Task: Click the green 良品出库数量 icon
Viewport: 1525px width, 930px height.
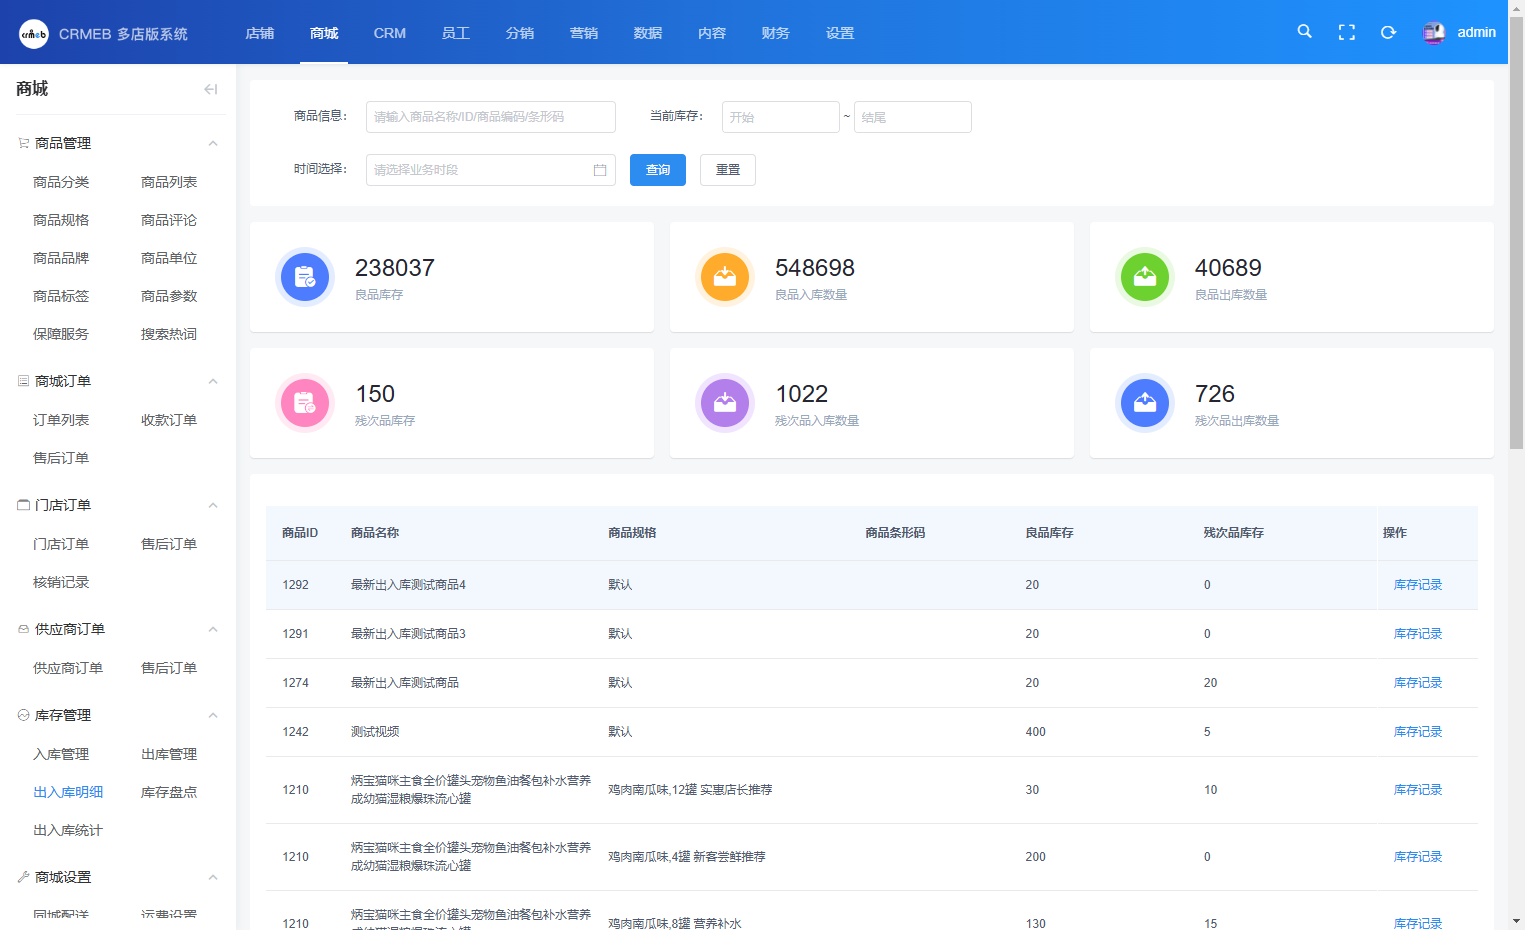Action: (1145, 277)
